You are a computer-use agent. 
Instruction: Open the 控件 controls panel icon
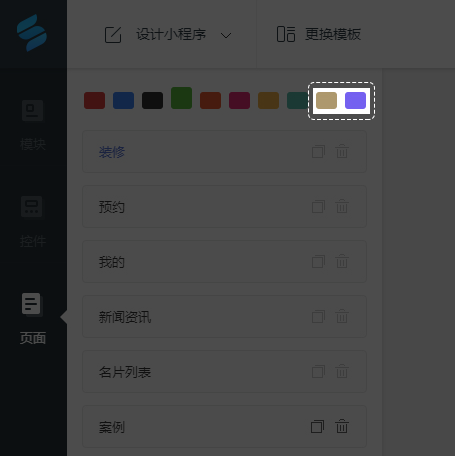tap(32, 207)
